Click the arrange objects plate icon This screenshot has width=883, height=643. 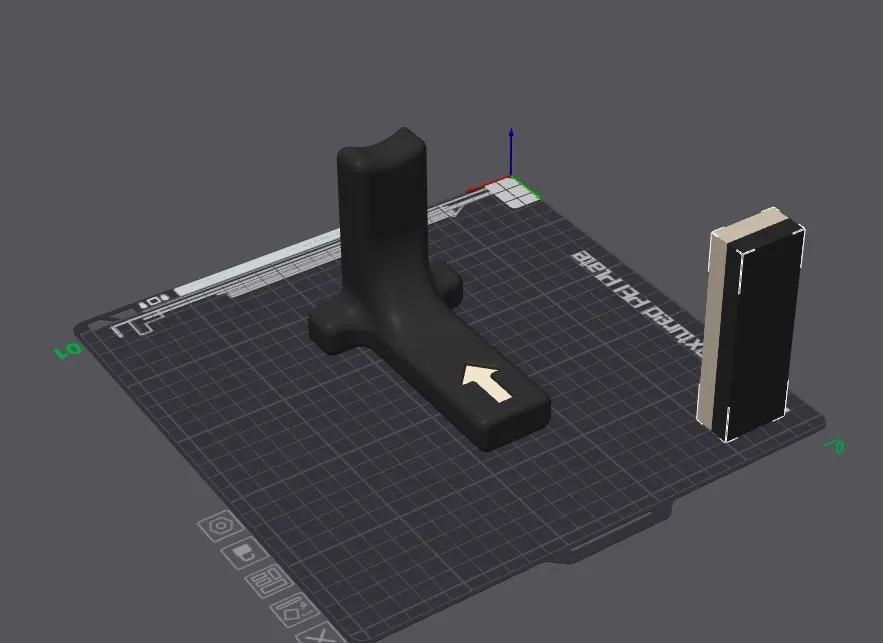[x=269, y=581]
